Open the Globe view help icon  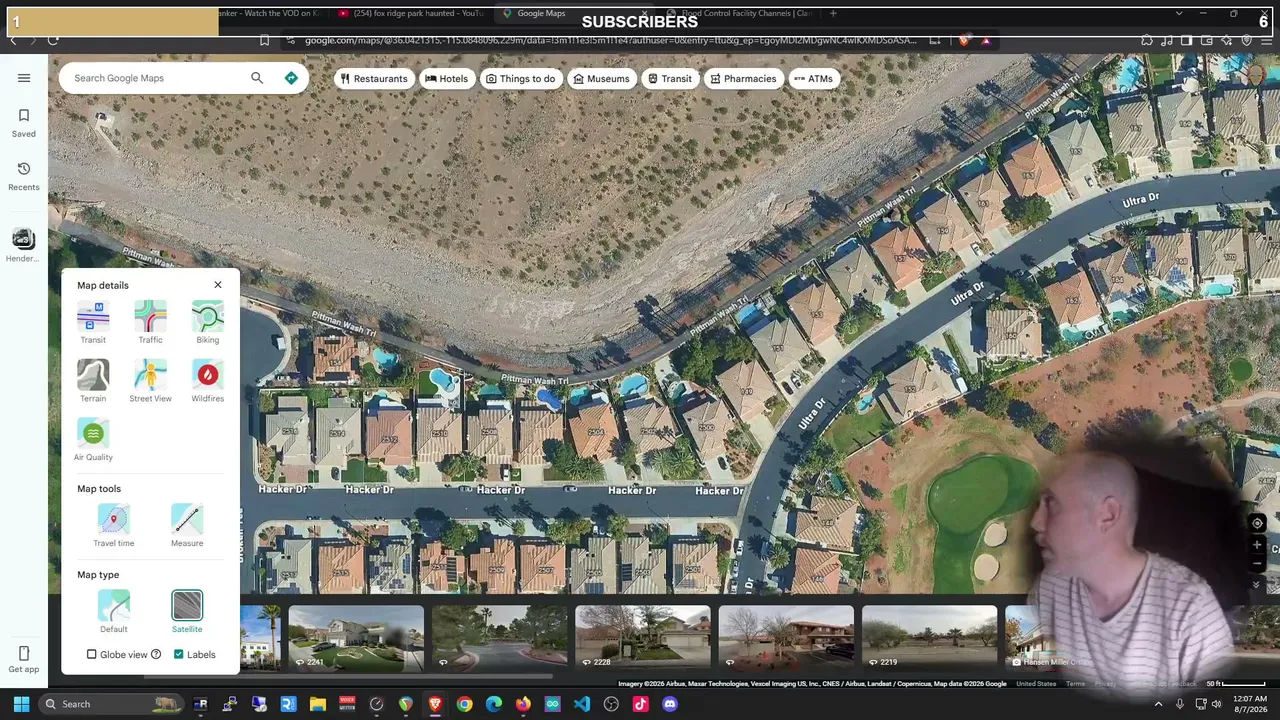pos(156,655)
